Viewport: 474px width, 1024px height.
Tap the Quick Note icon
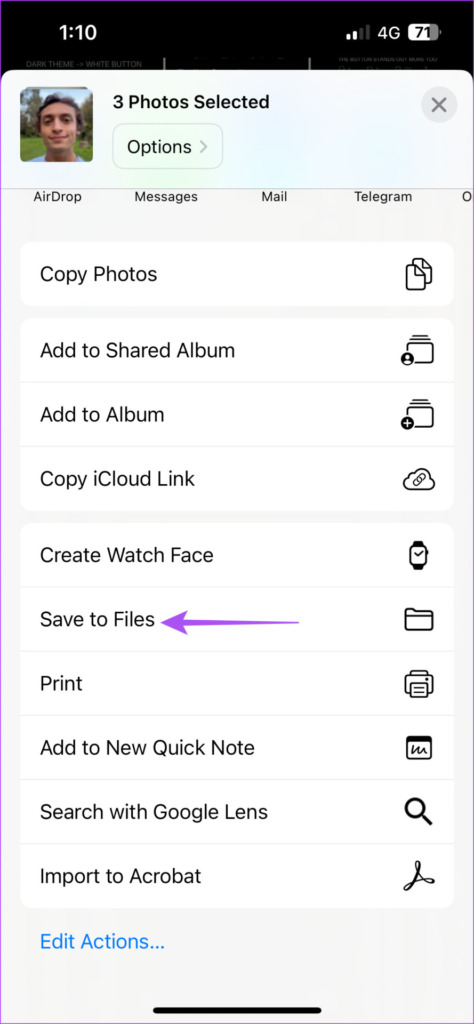[419, 748]
